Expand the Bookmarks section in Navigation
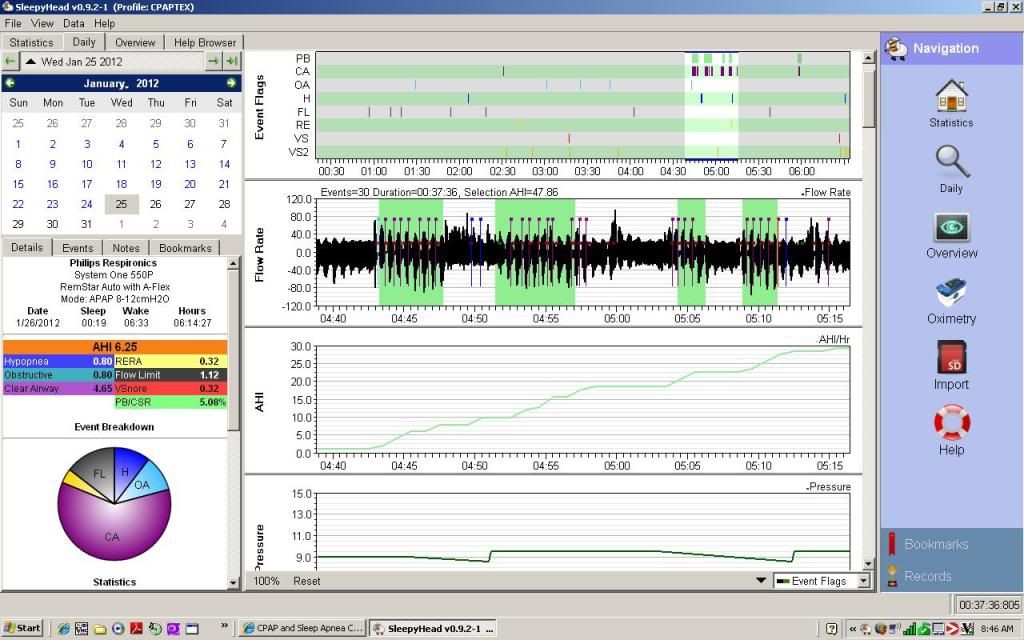This screenshot has width=1024, height=640. (936, 545)
